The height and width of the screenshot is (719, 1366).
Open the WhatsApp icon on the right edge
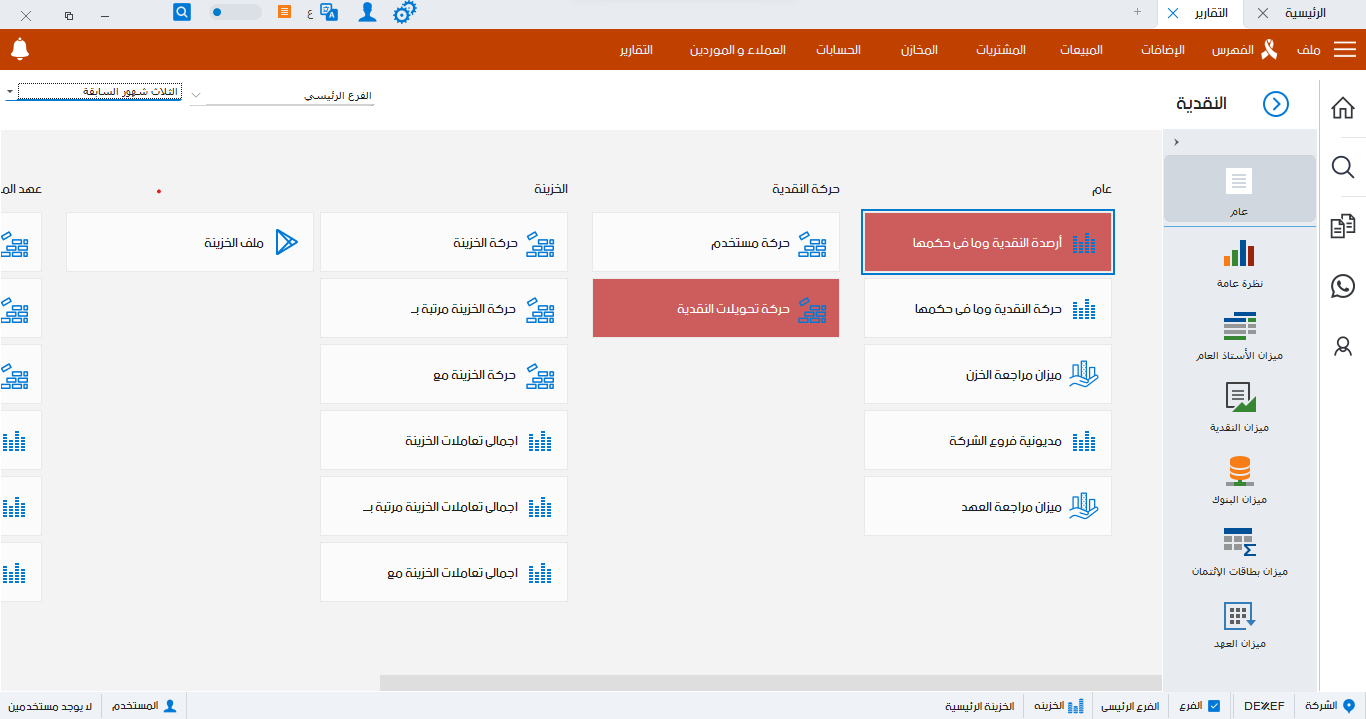(x=1343, y=287)
